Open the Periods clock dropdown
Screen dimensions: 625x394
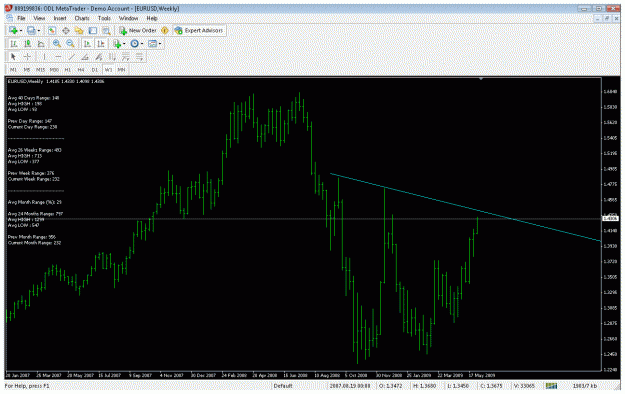(x=136, y=44)
